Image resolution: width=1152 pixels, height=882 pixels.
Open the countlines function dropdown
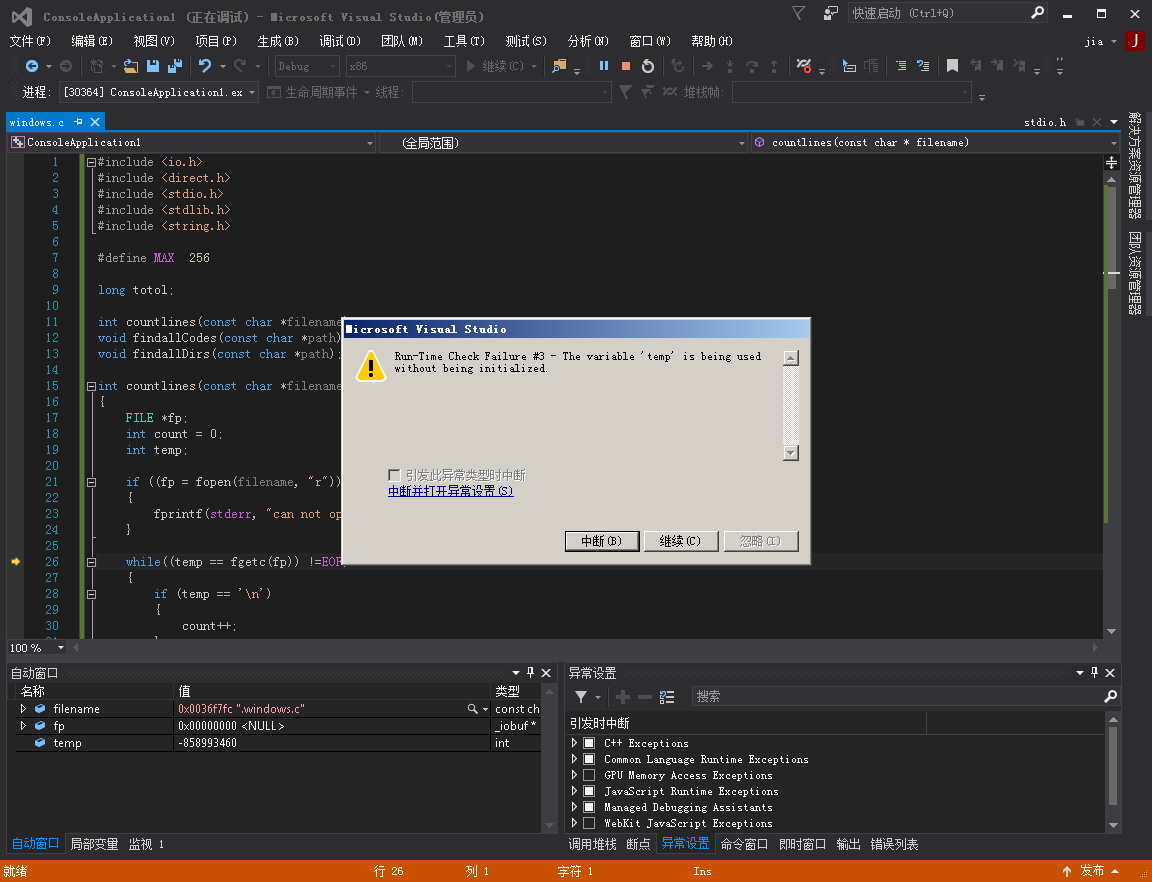tap(1113, 143)
